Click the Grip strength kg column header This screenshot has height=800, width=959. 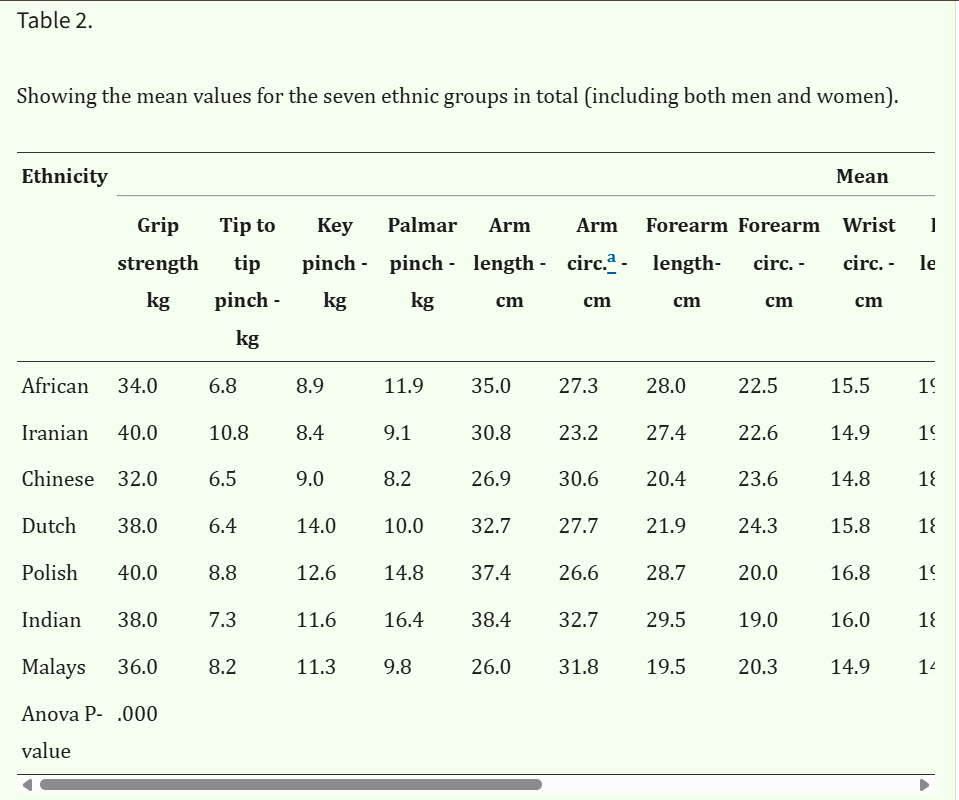pyautogui.click(x=158, y=262)
